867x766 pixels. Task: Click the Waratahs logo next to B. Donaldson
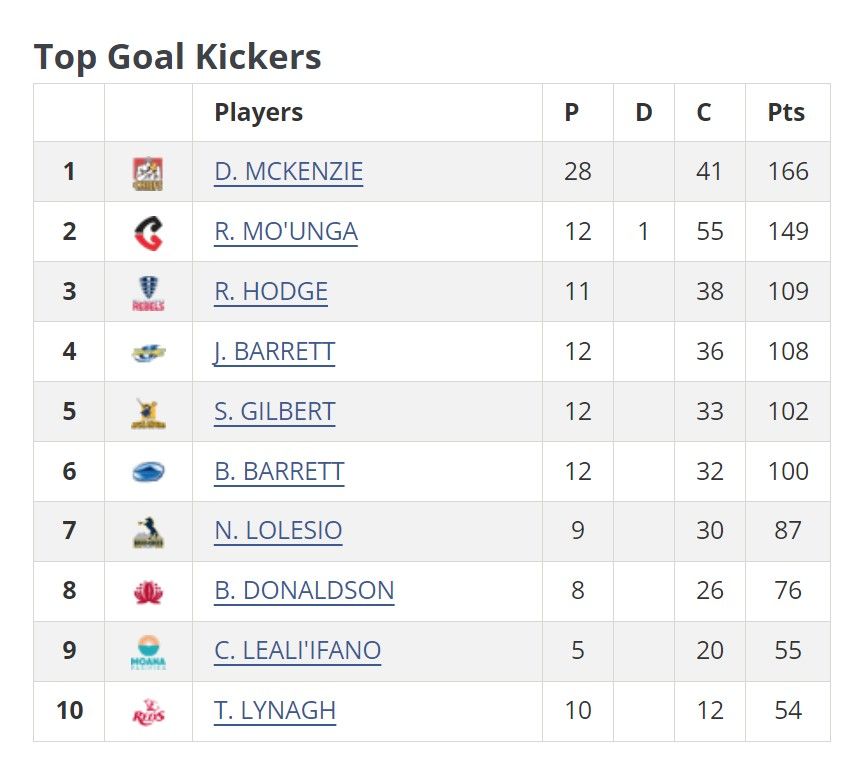coord(148,591)
